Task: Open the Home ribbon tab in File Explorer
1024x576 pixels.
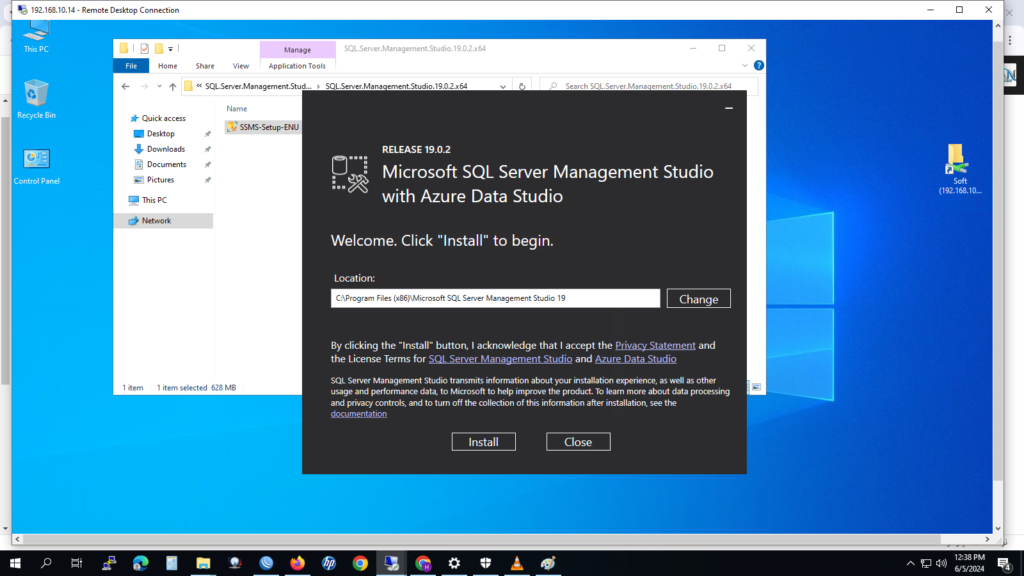Action: click(167, 66)
